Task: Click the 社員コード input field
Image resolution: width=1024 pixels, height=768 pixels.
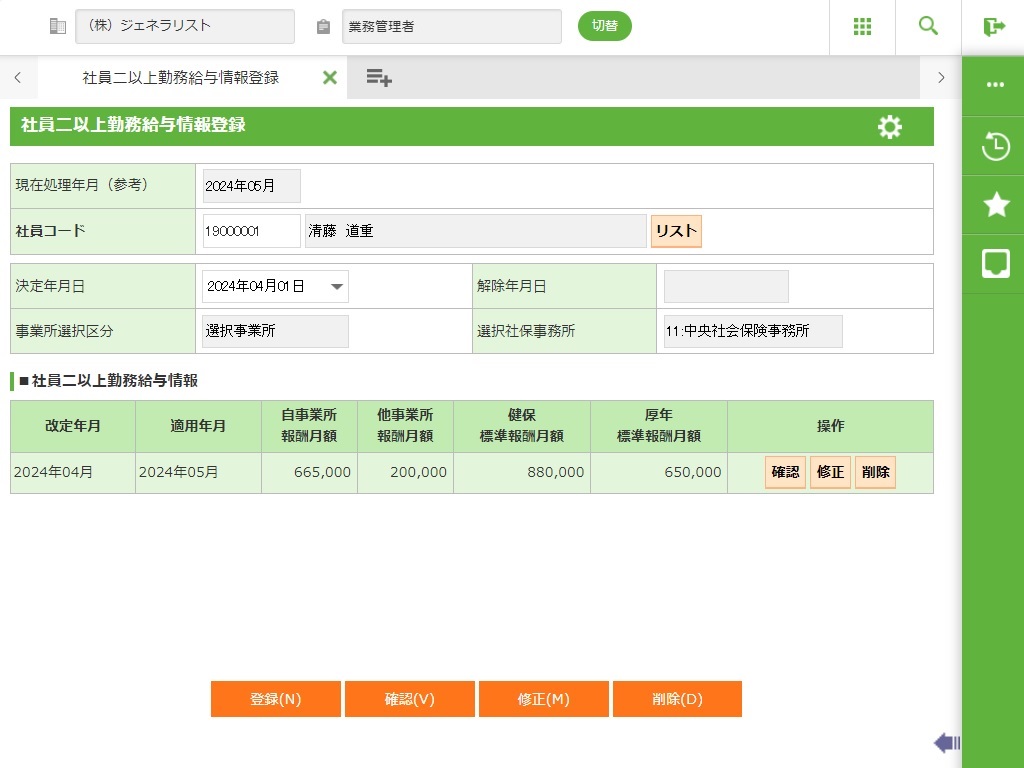Action: [251, 231]
